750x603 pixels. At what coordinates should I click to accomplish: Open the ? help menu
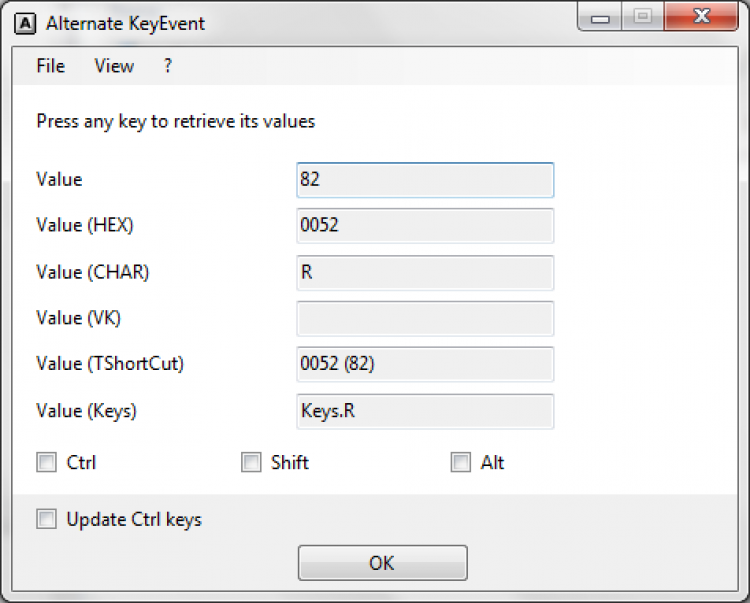click(168, 66)
